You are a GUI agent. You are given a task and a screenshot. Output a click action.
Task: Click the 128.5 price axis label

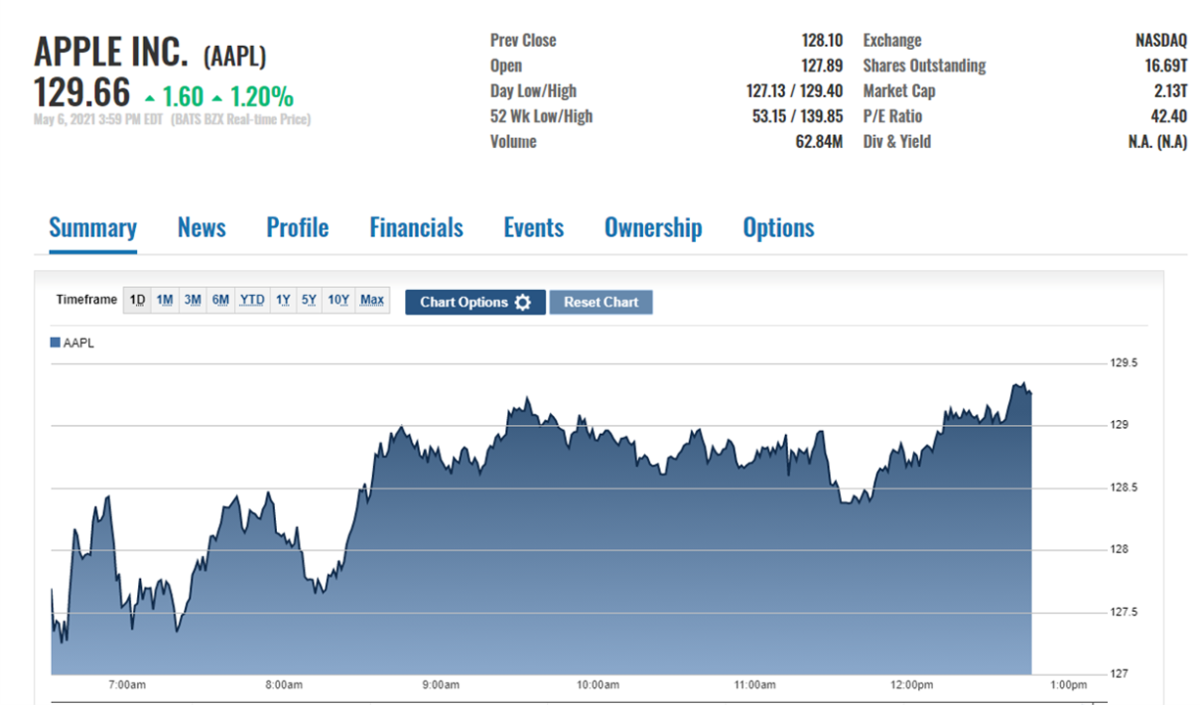(1124, 487)
